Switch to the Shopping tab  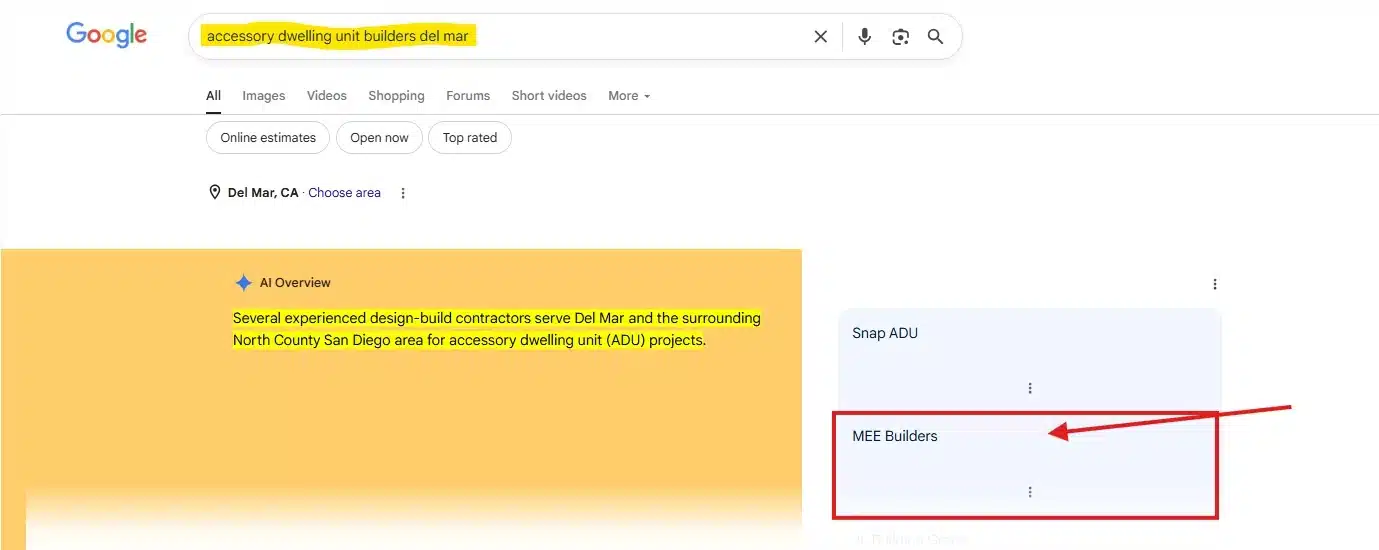point(396,96)
